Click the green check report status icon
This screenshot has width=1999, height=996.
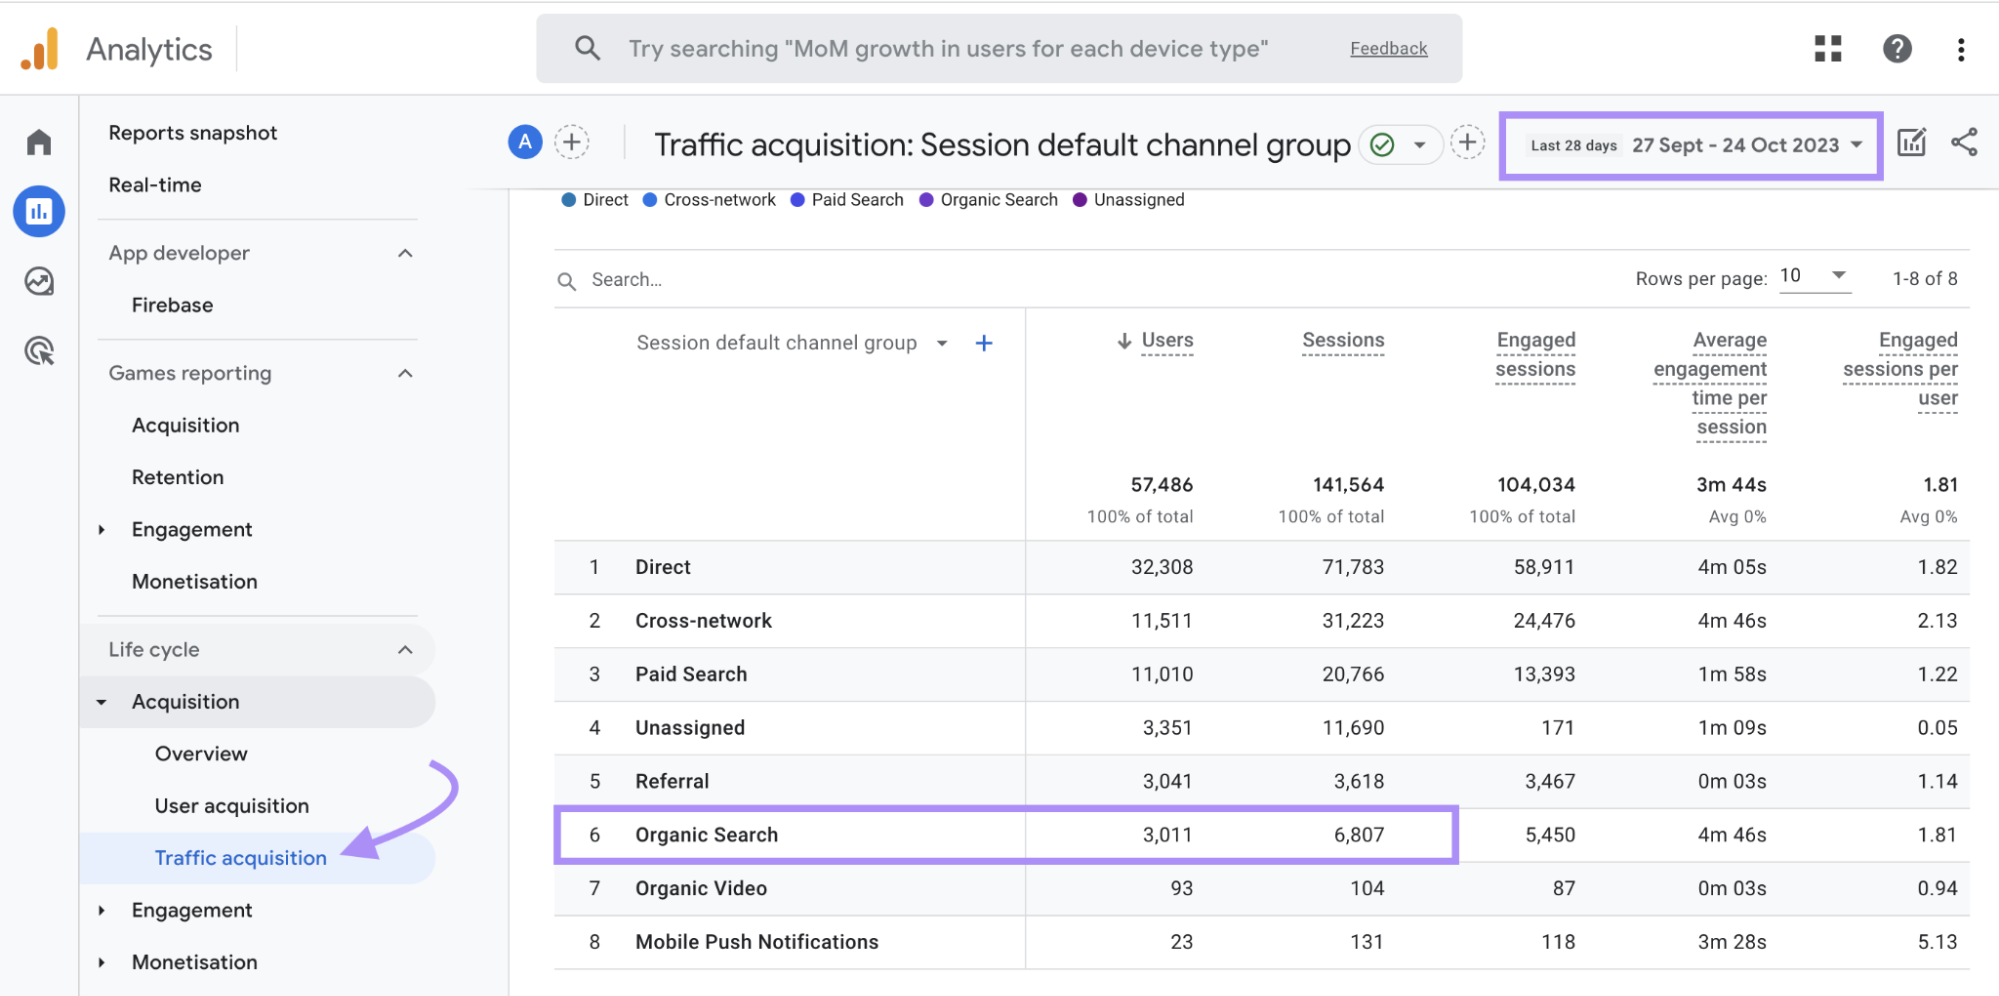(1382, 145)
